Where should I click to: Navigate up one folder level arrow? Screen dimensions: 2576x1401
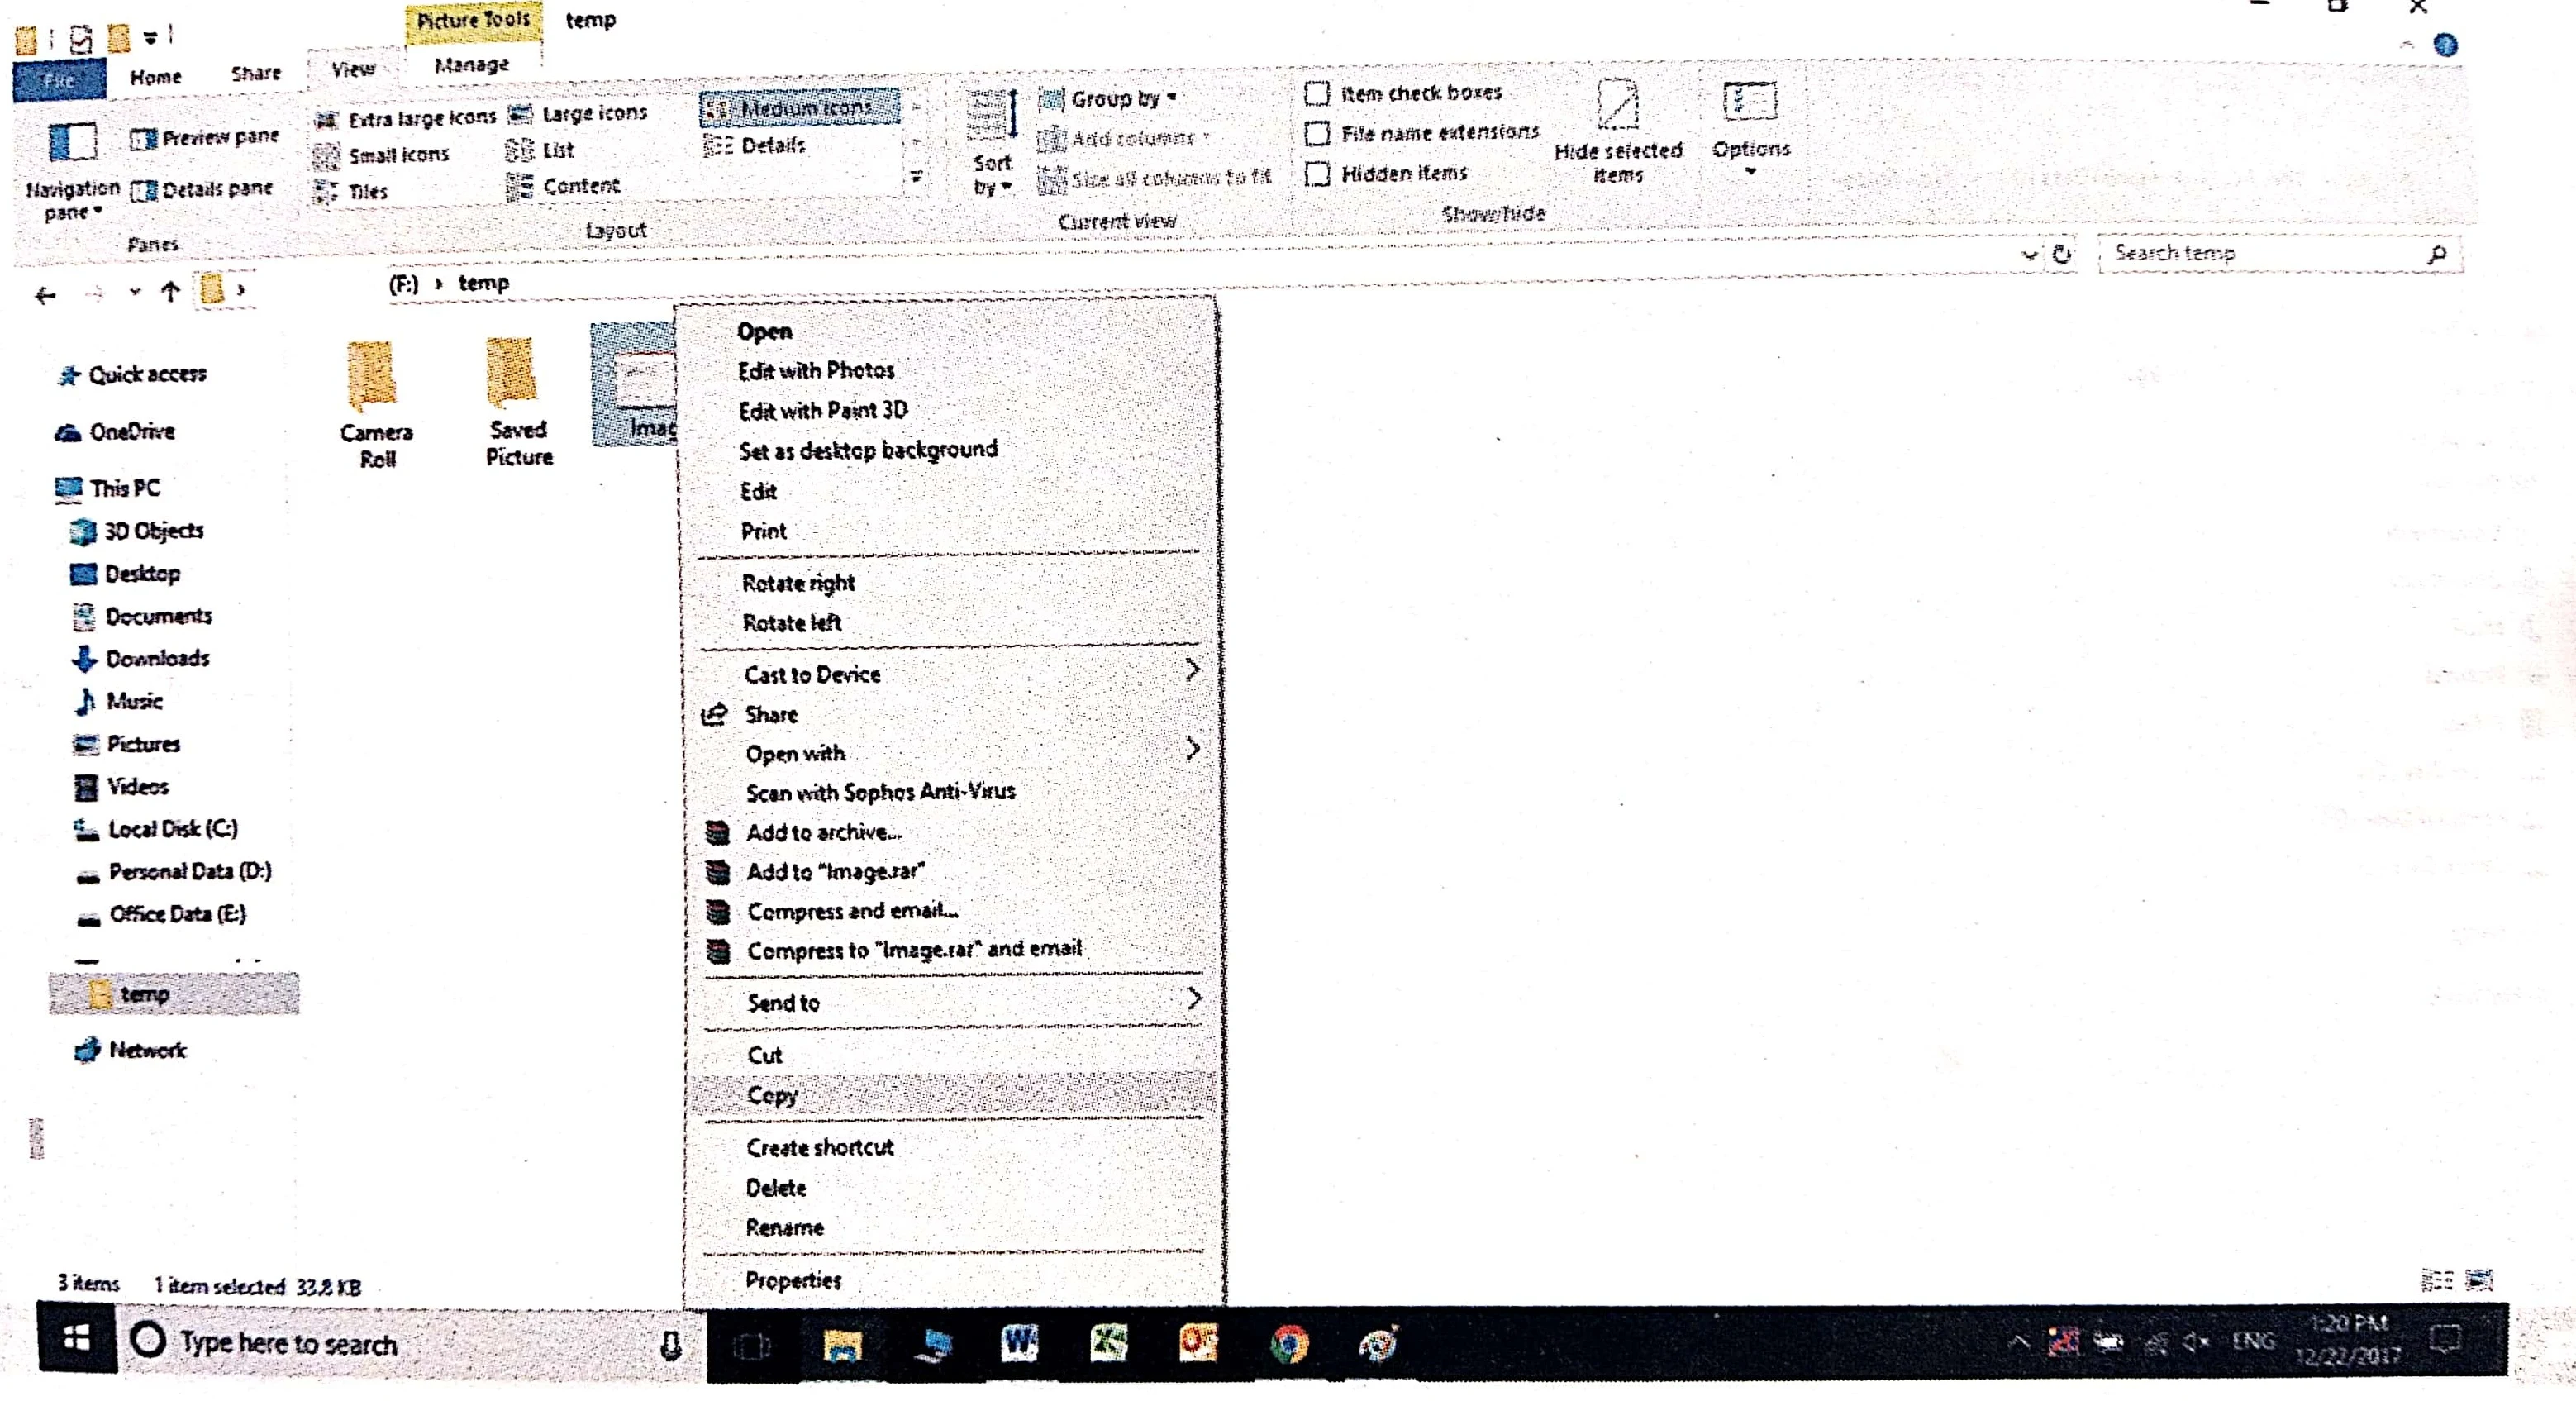[x=170, y=292]
